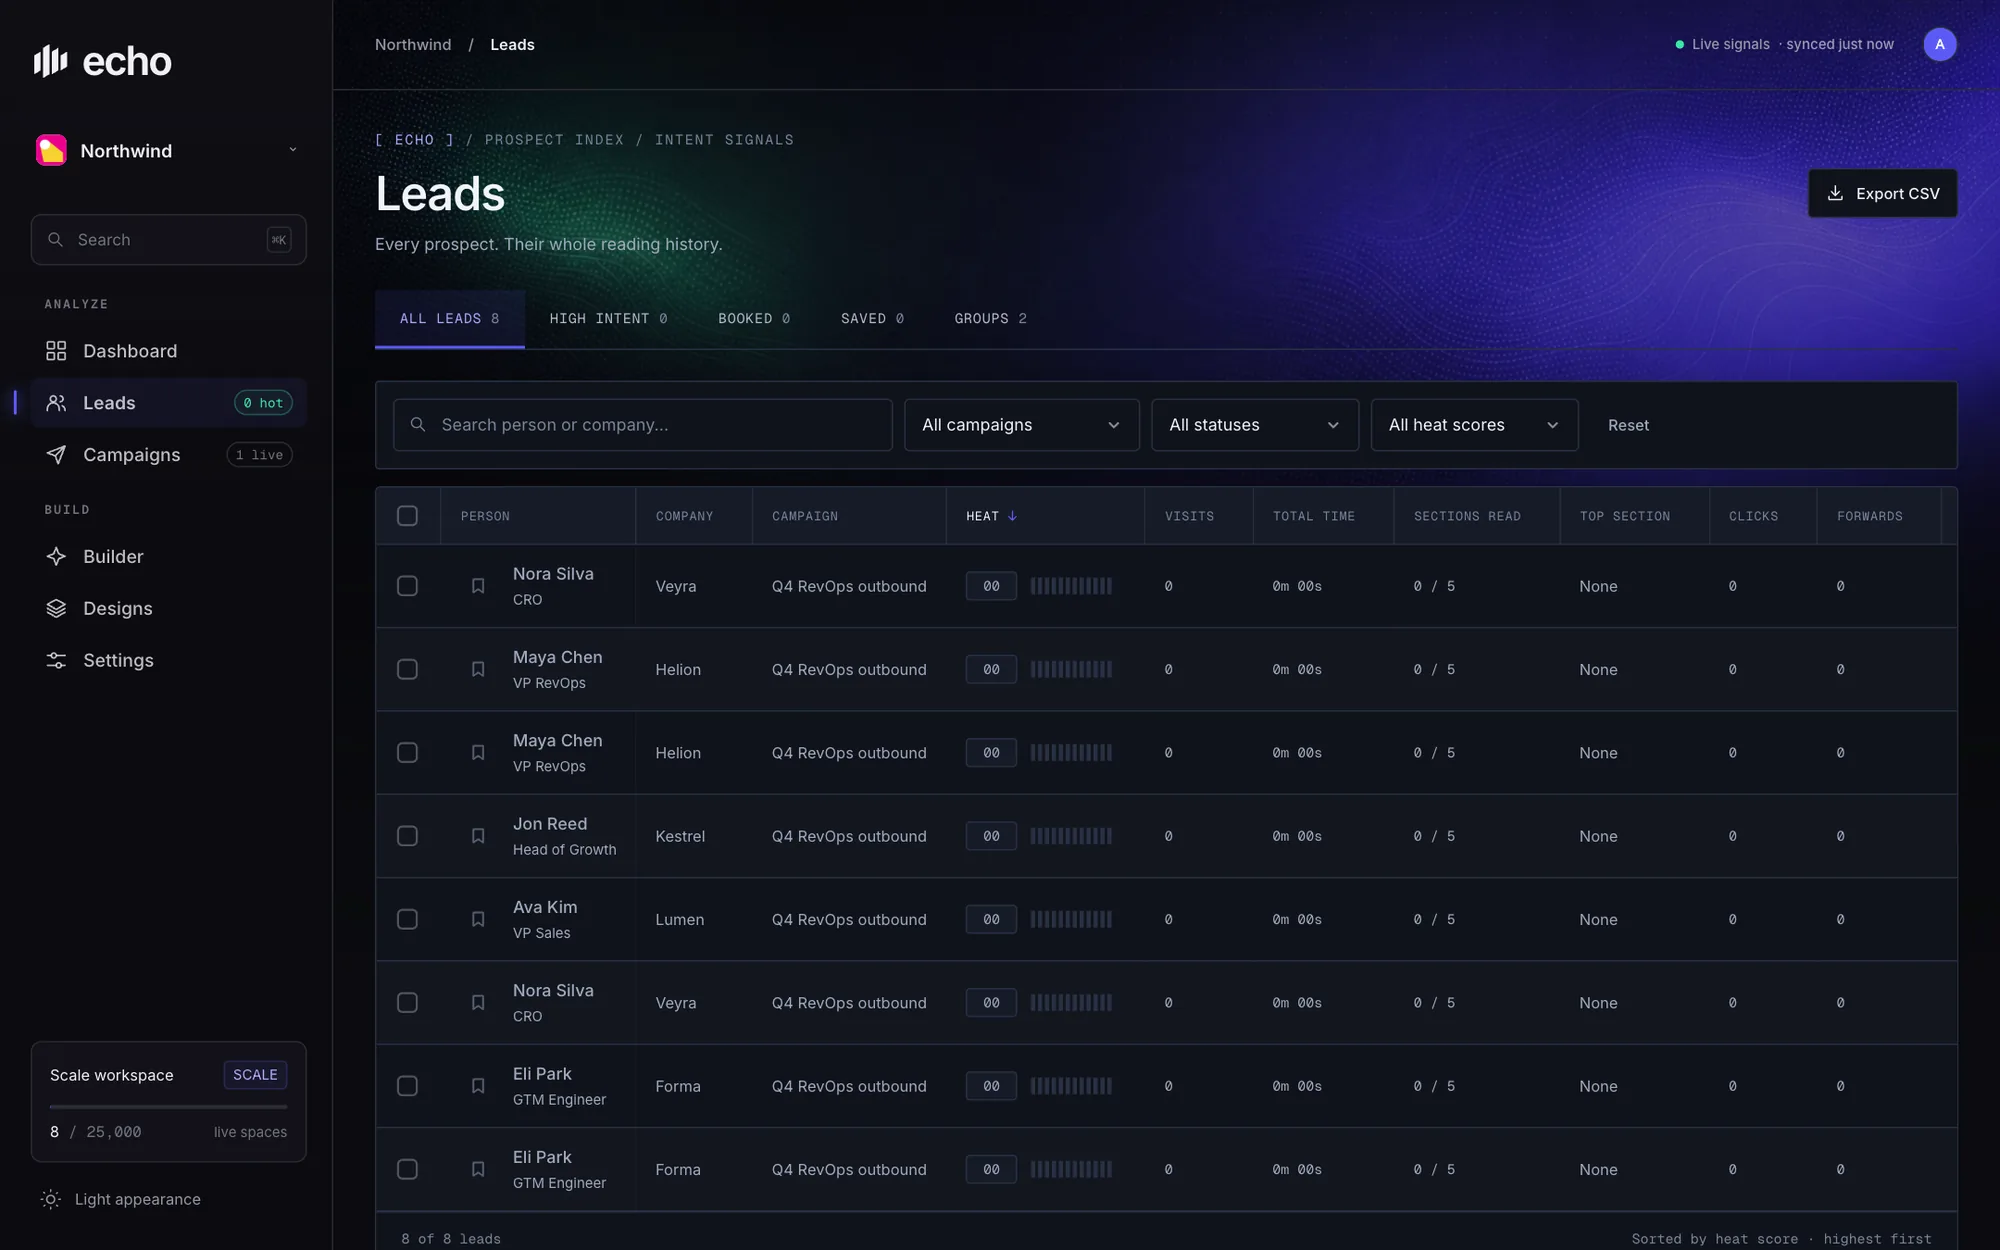Screen dimensions: 2000x1250
Task: Click the Scale workspace usage progress bar
Action: [x=168, y=1106]
